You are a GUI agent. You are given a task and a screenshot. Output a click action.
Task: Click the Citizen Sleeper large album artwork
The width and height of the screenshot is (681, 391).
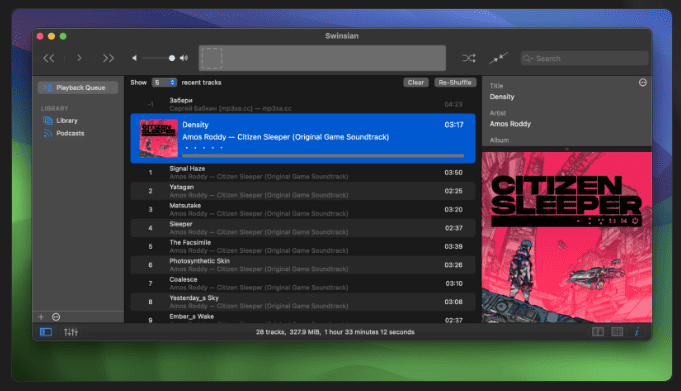point(567,237)
